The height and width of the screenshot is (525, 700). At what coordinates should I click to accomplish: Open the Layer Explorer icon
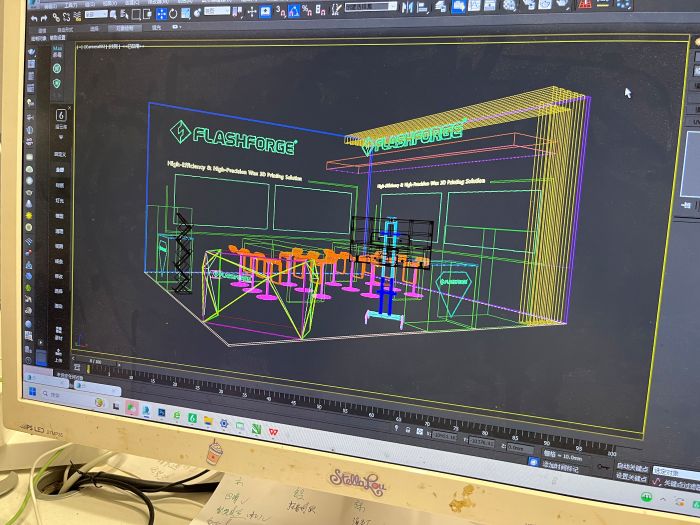[x=441, y=6]
